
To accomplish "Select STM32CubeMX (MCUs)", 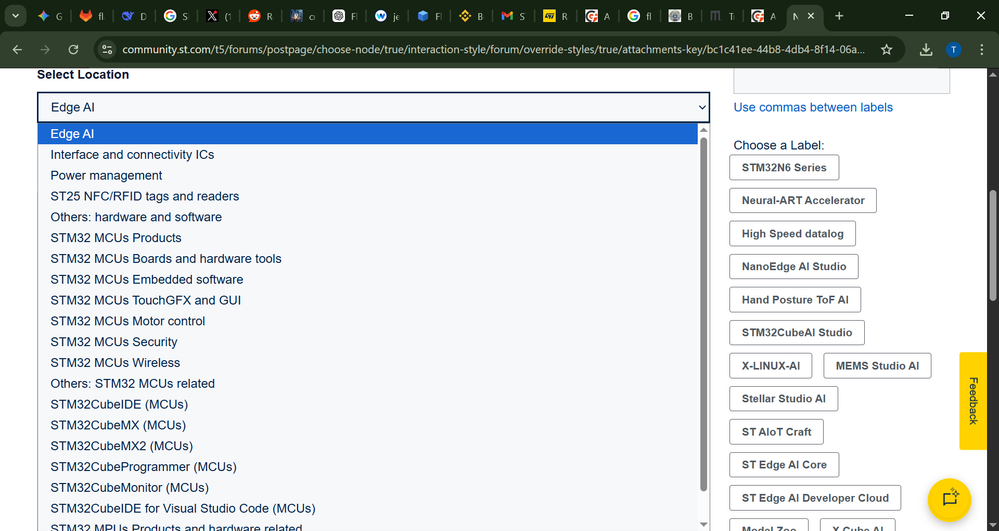I will click(368, 425).
